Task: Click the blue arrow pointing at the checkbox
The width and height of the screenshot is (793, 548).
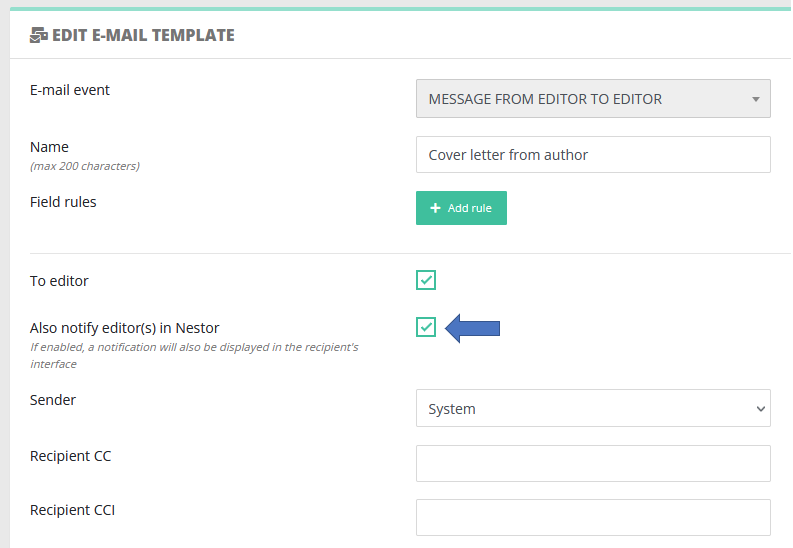Action: click(x=472, y=328)
